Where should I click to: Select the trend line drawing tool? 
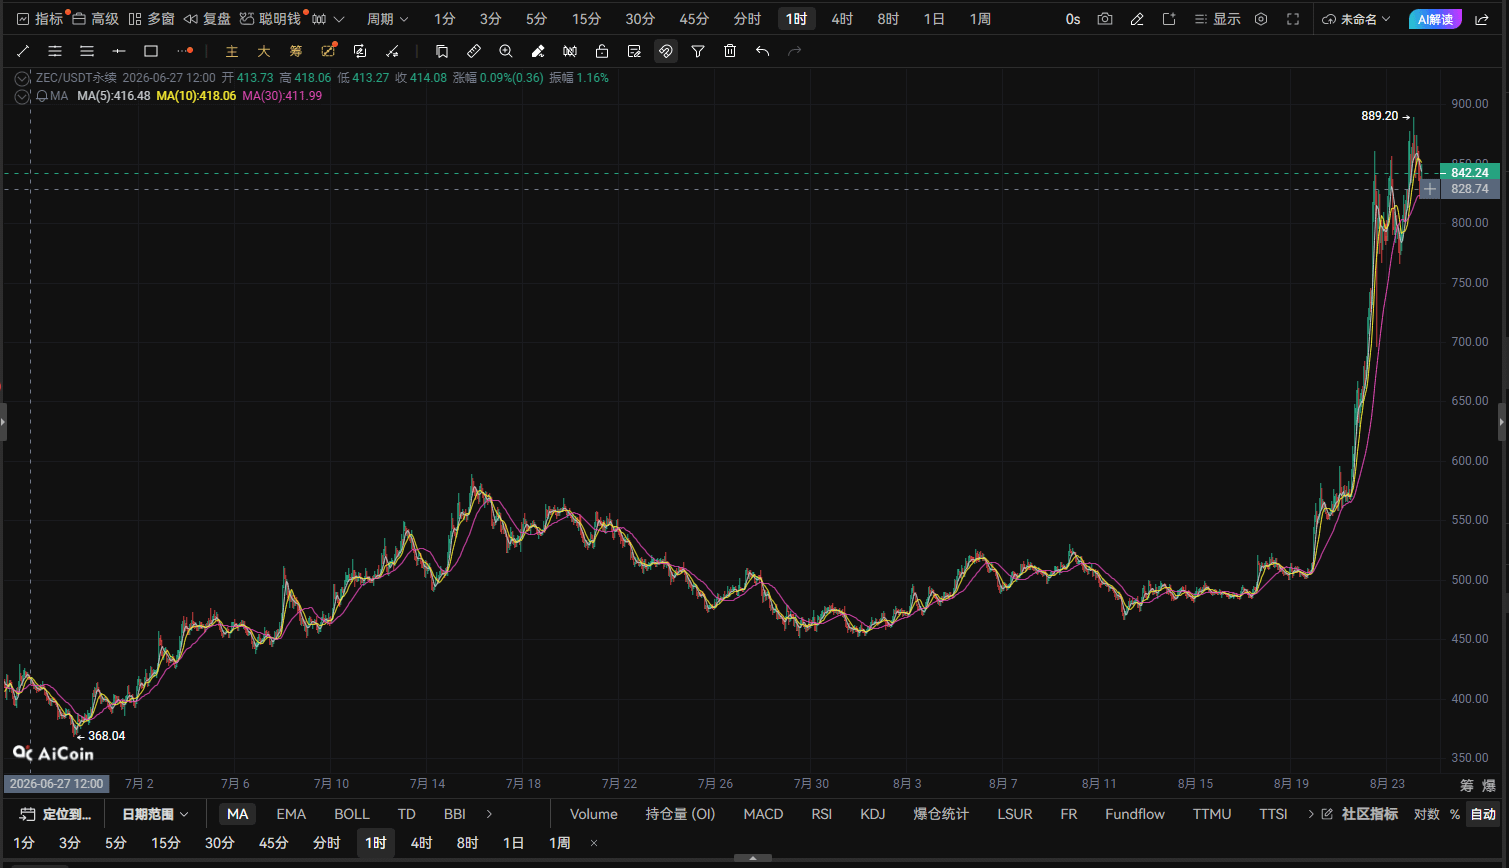point(23,51)
